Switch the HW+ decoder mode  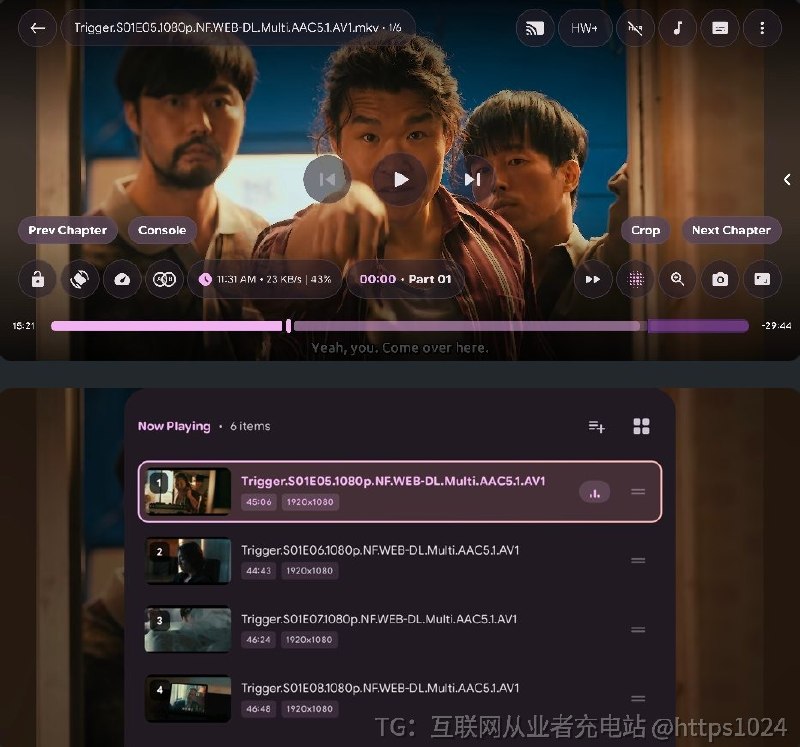(x=584, y=28)
